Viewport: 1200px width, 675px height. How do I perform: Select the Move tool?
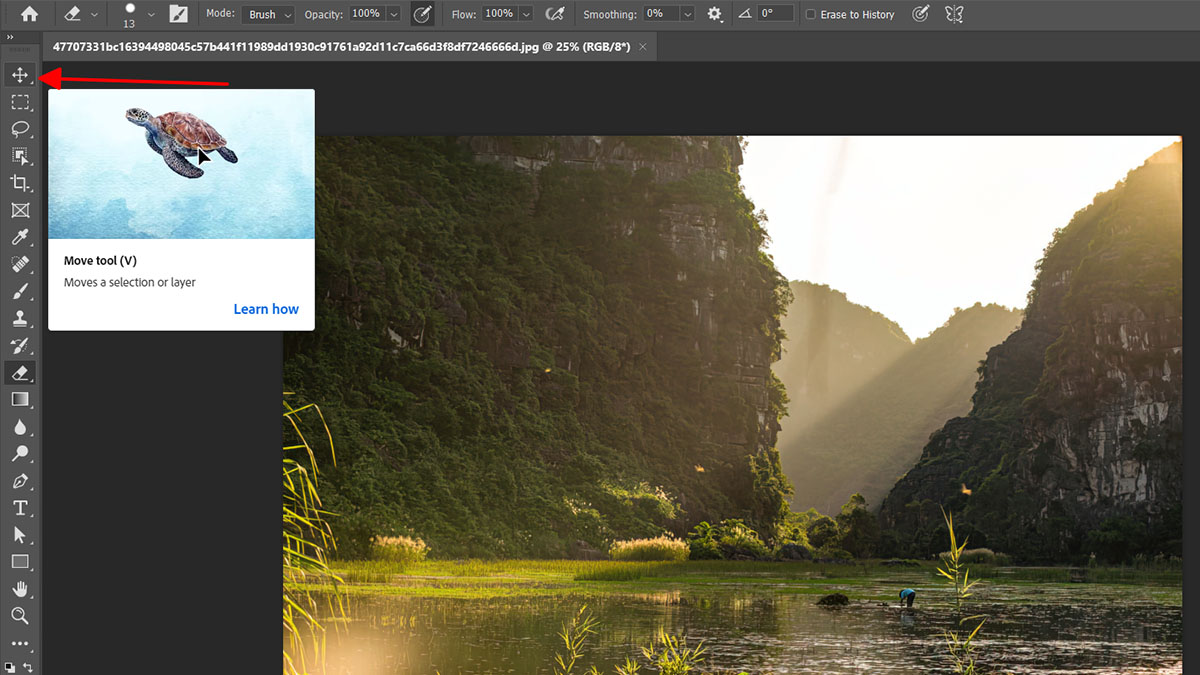[20, 74]
